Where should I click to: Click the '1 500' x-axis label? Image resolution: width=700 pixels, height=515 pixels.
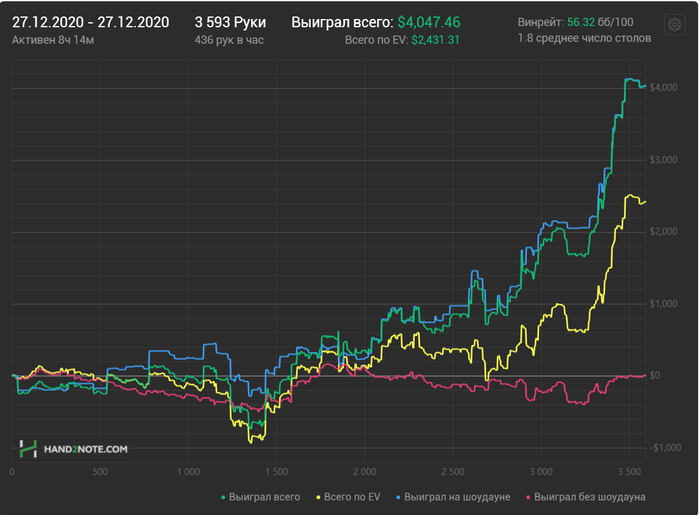[x=277, y=472]
